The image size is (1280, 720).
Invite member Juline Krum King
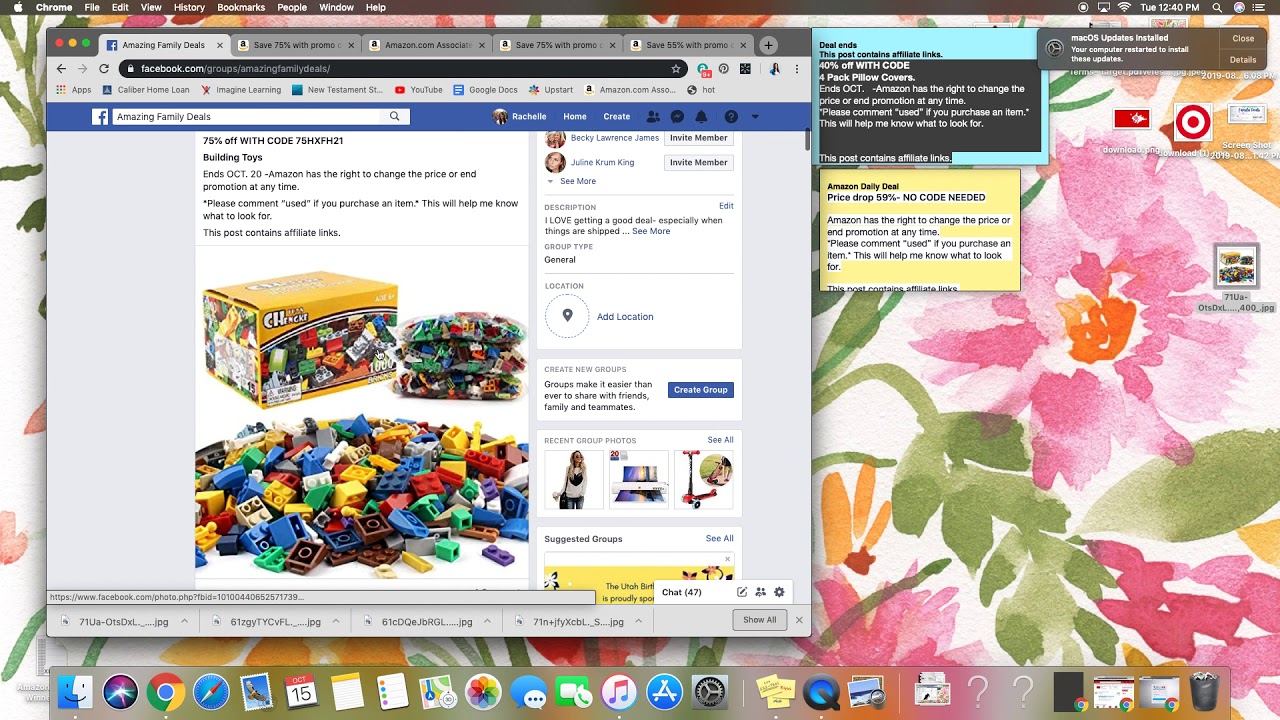(x=698, y=162)
